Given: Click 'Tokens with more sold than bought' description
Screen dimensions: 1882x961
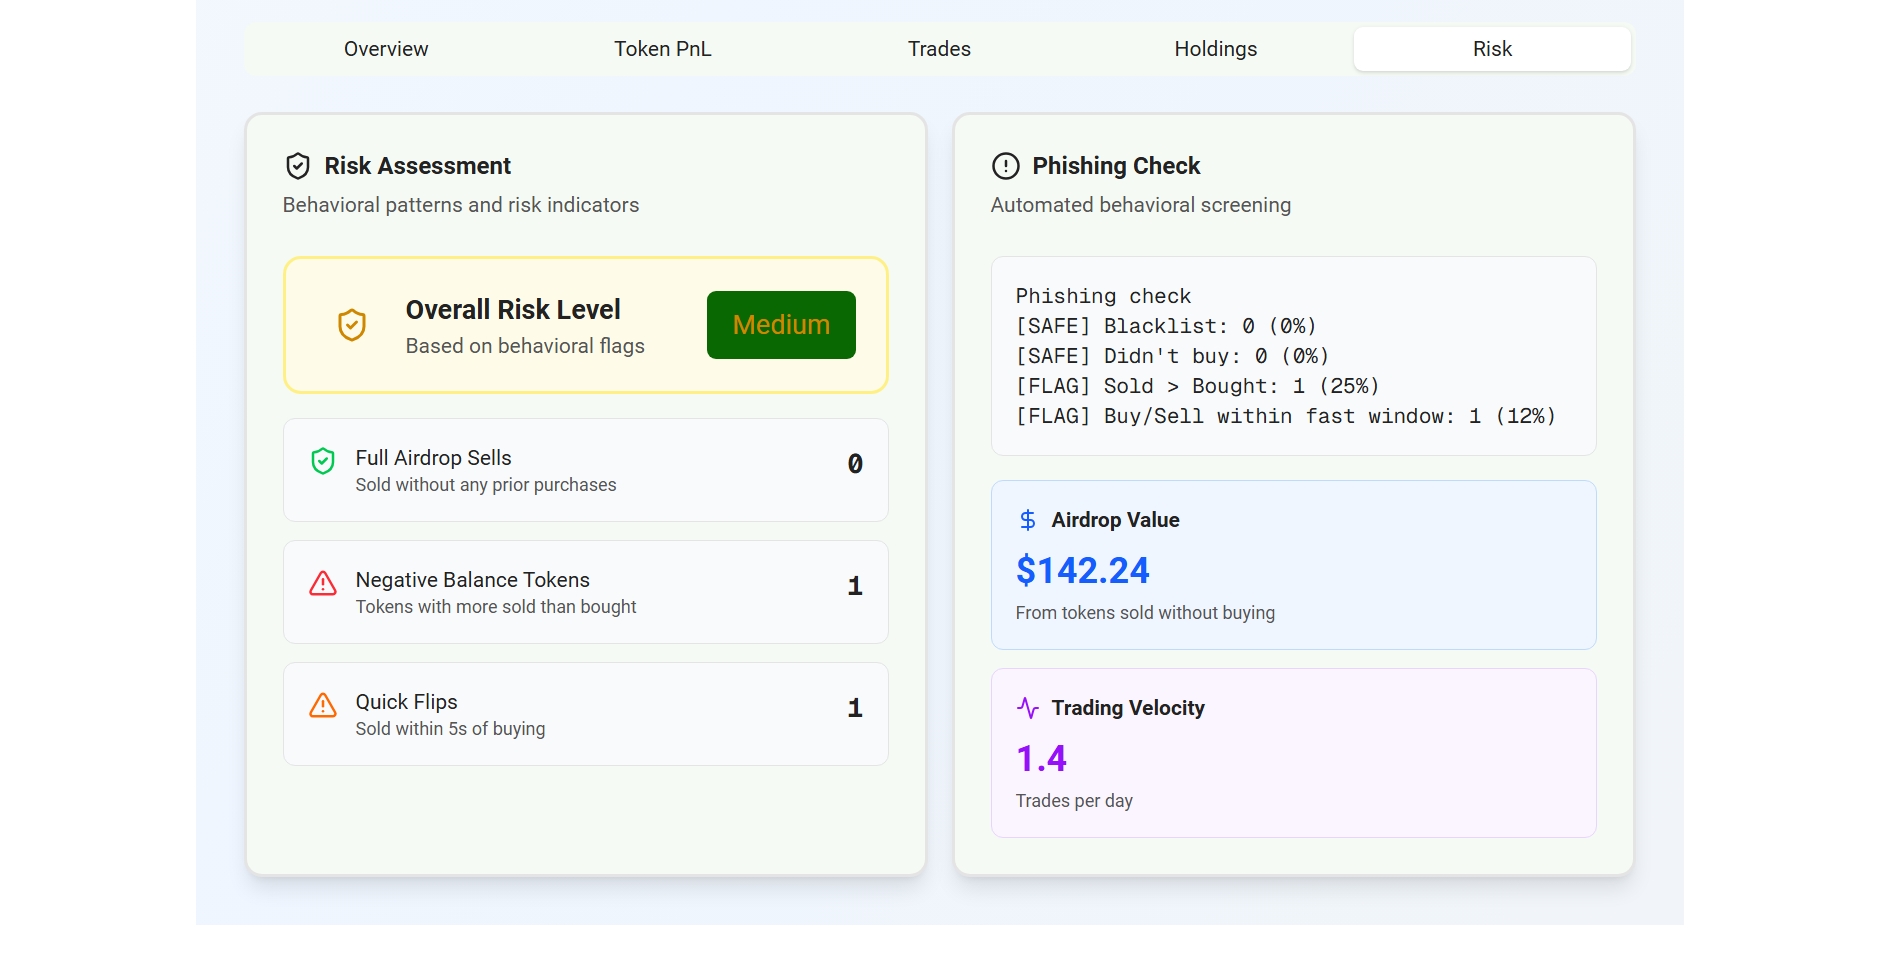Looking at the screenshot, I should click(x=496, y=607).
